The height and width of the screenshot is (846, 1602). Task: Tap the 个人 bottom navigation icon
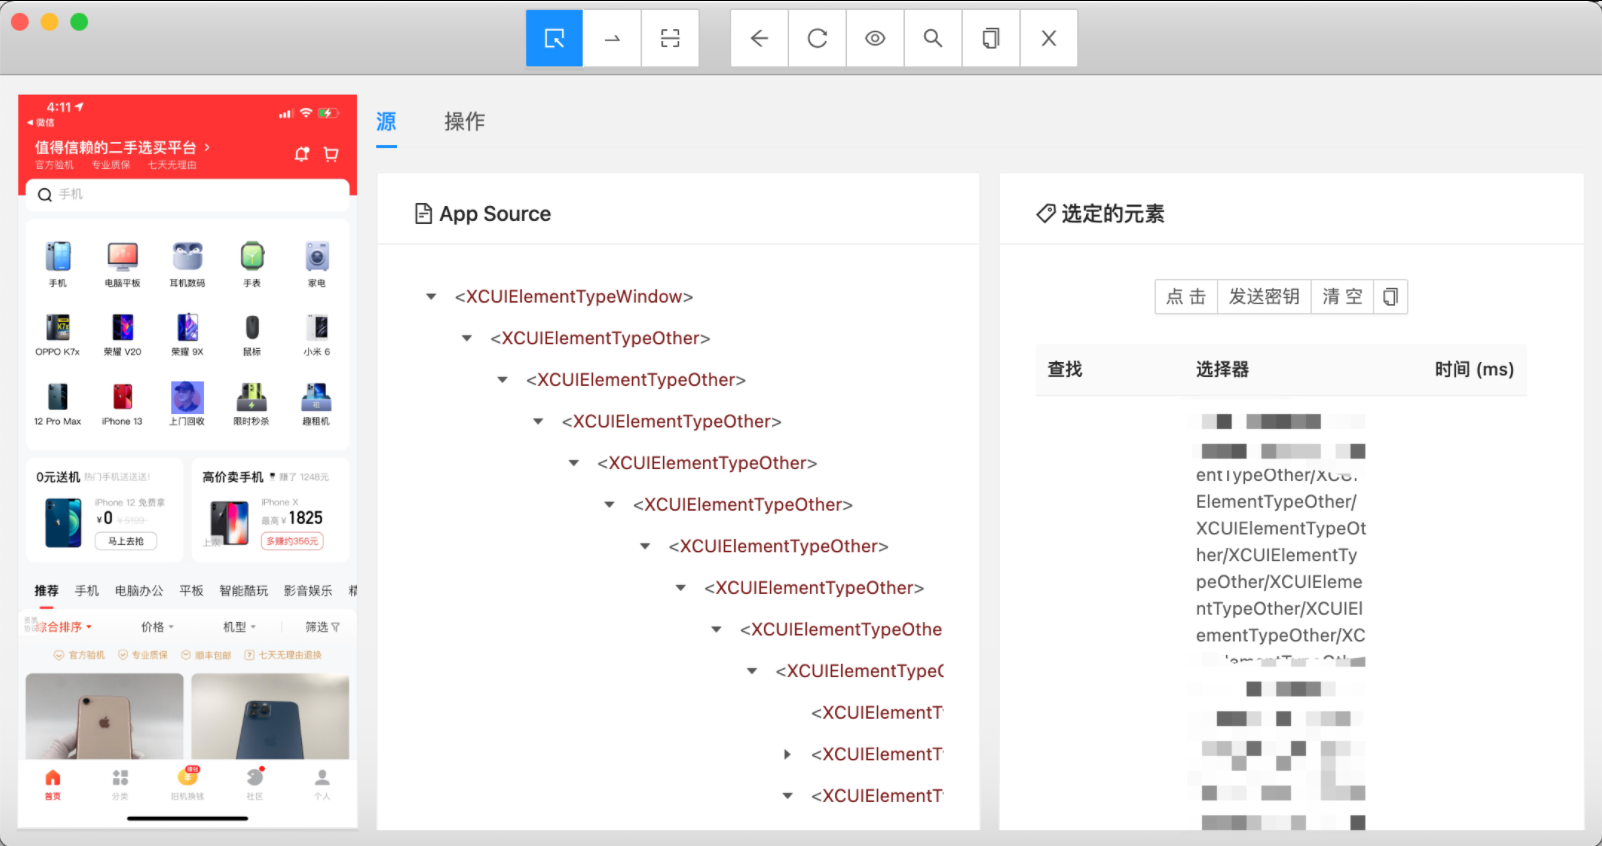coord(322,784)
